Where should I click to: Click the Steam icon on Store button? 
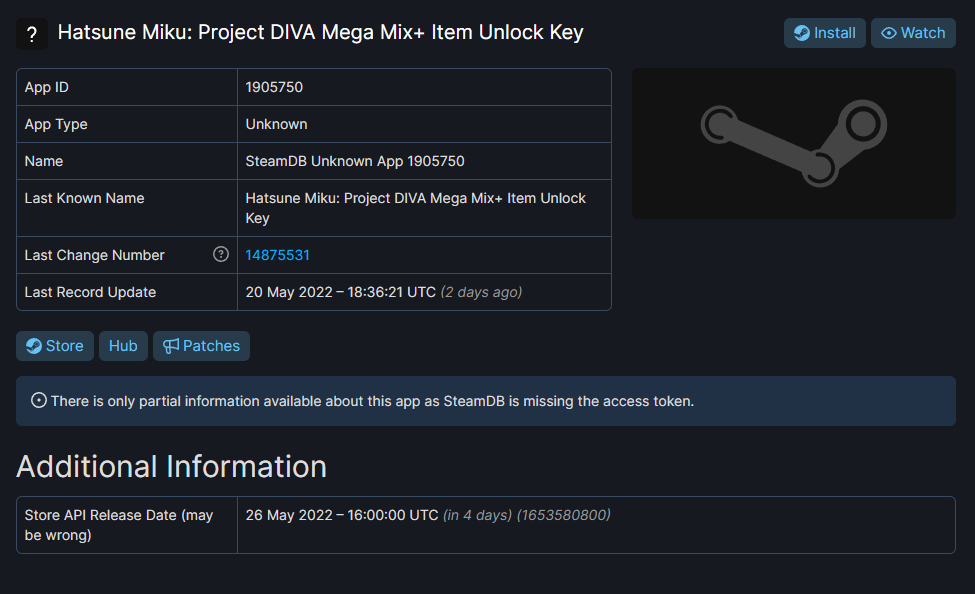(34, 346)
